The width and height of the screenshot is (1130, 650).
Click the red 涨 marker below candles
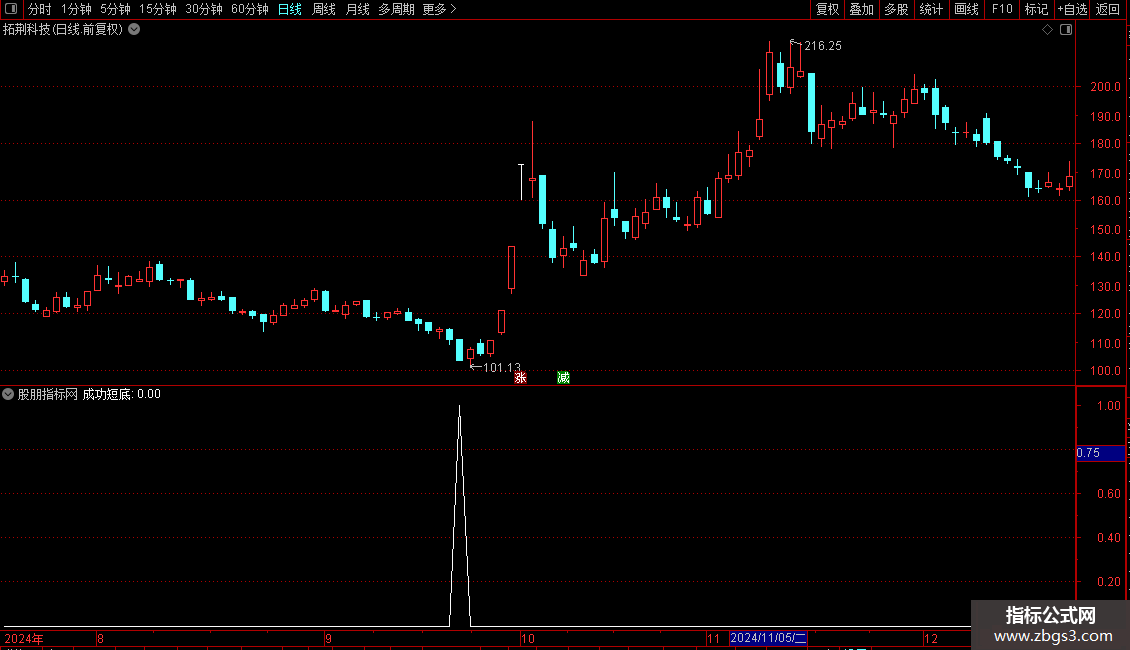[520, 378]
